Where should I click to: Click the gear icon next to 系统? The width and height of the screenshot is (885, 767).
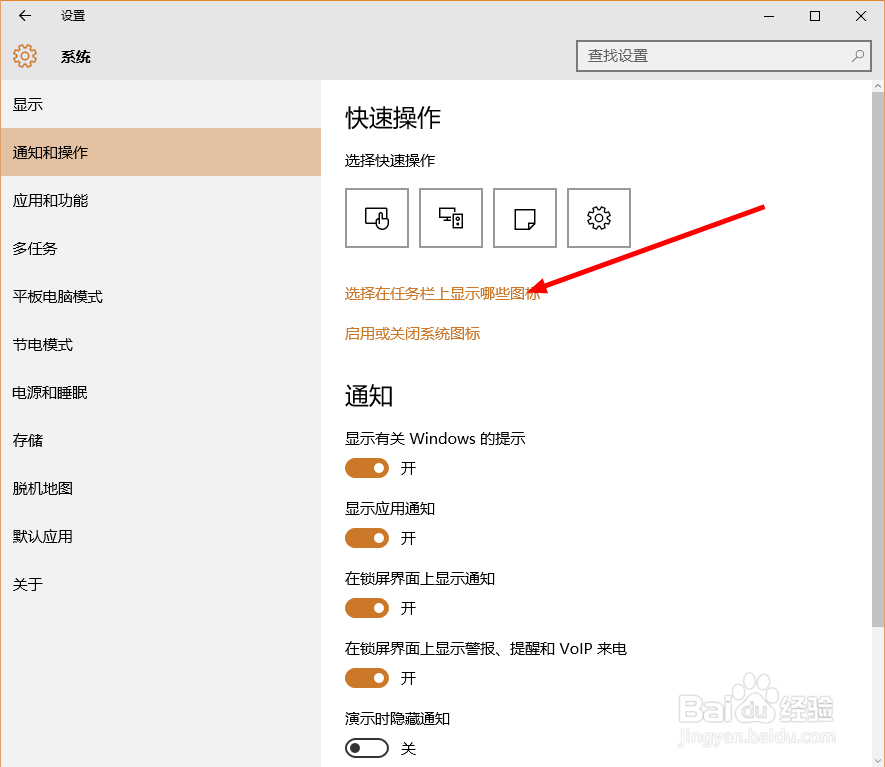[24, 56]
